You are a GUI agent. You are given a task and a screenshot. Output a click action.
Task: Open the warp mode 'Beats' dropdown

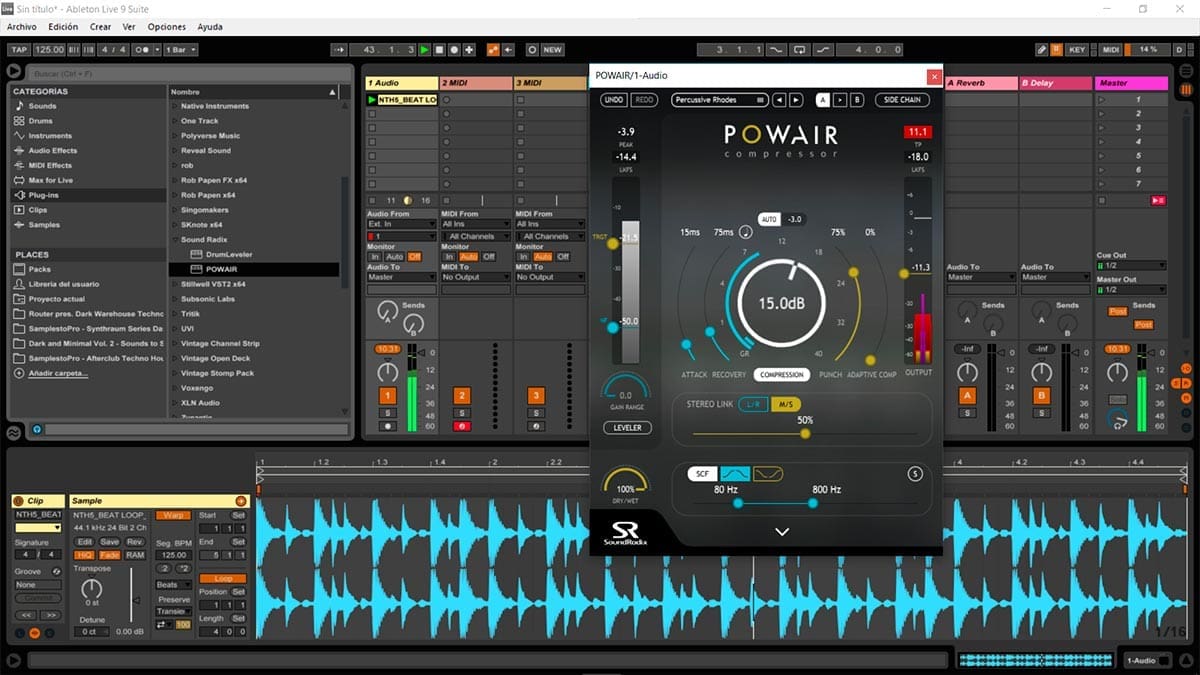tap(173, 585)
